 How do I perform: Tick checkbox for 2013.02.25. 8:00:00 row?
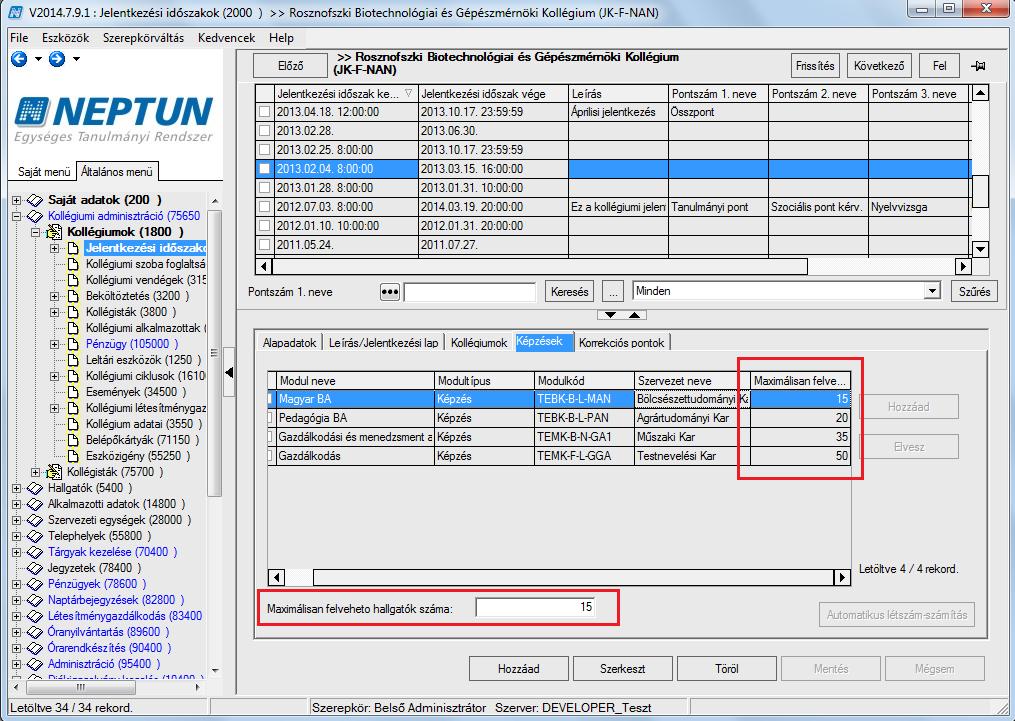pos(264,150)
